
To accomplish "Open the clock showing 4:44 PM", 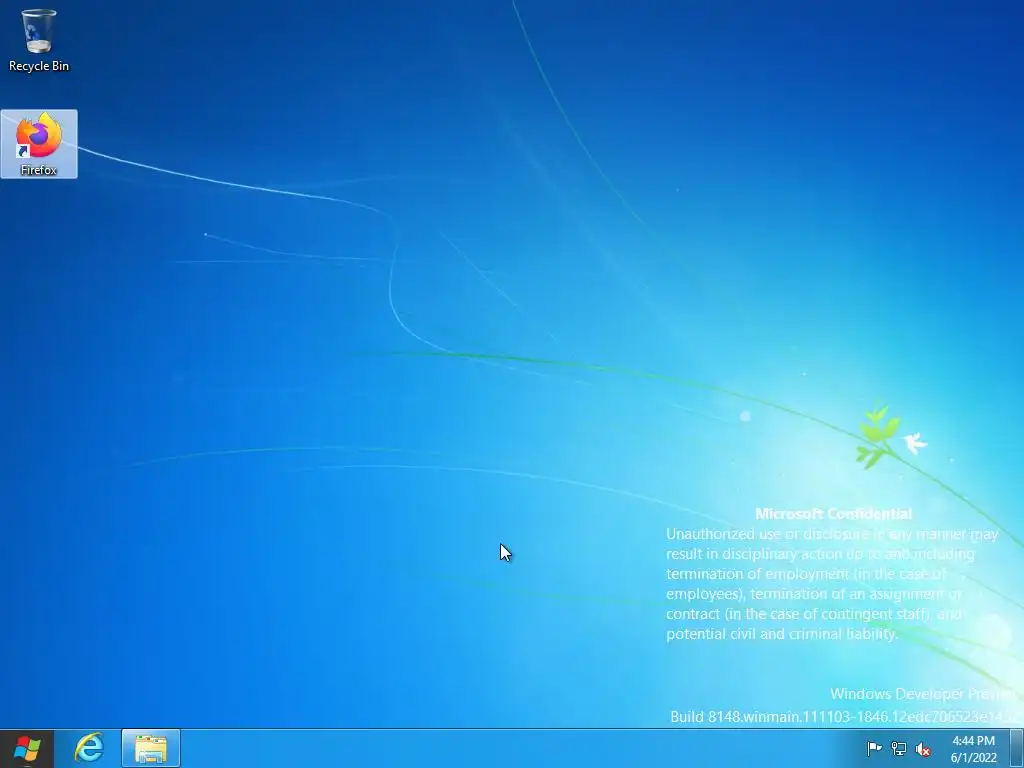I will 973,749.
